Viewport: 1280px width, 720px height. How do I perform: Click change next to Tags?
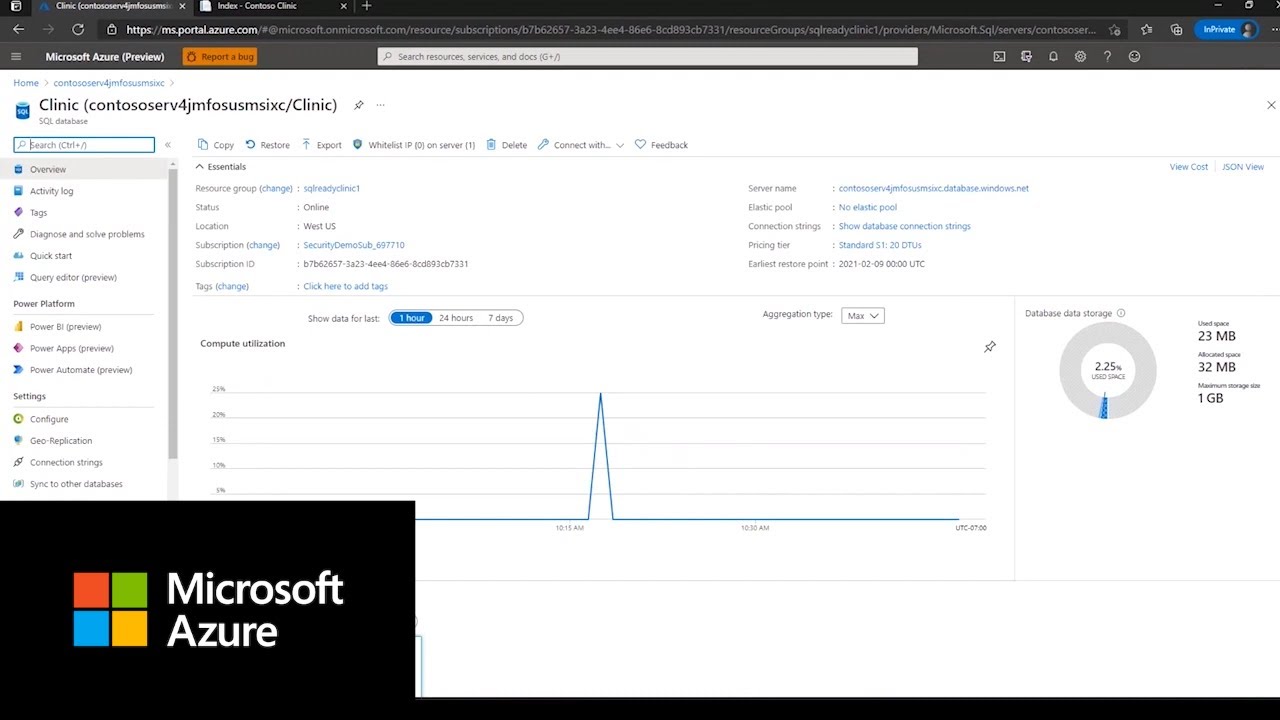(x=232, y=286)
